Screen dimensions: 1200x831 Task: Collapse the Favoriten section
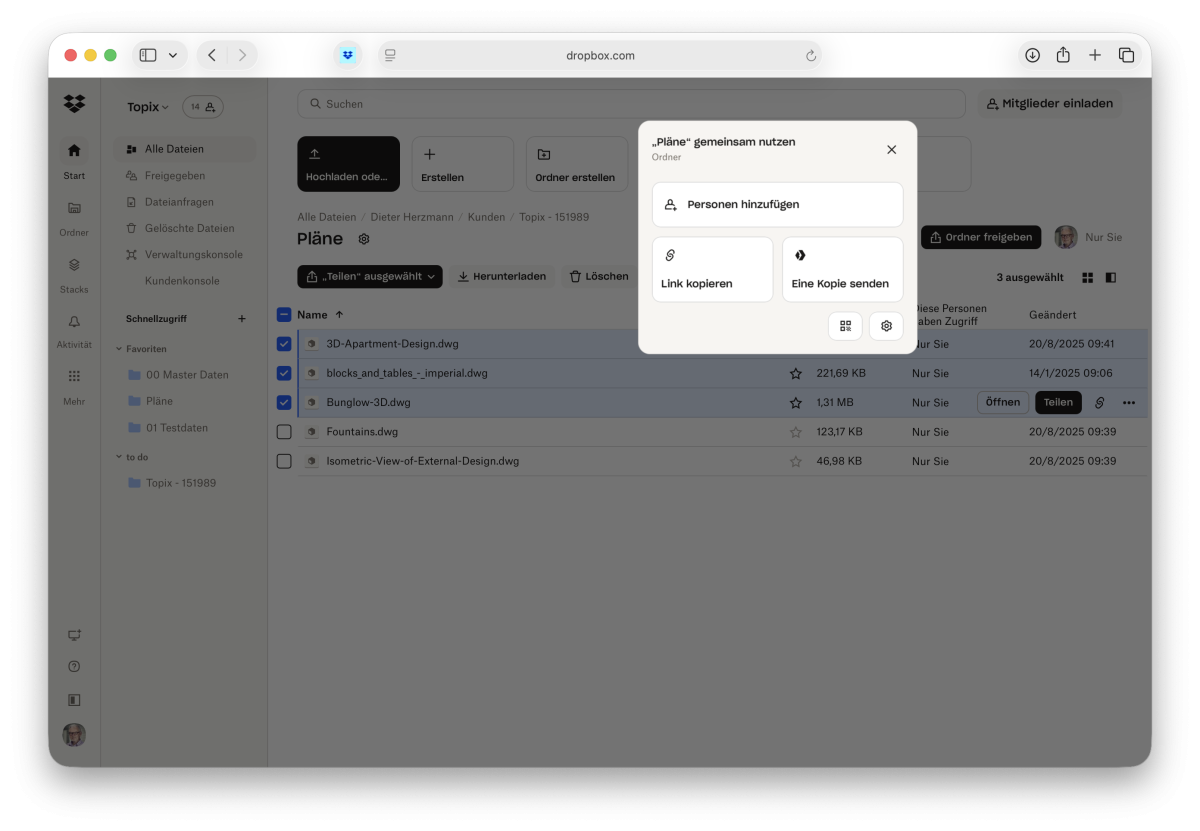119,349
